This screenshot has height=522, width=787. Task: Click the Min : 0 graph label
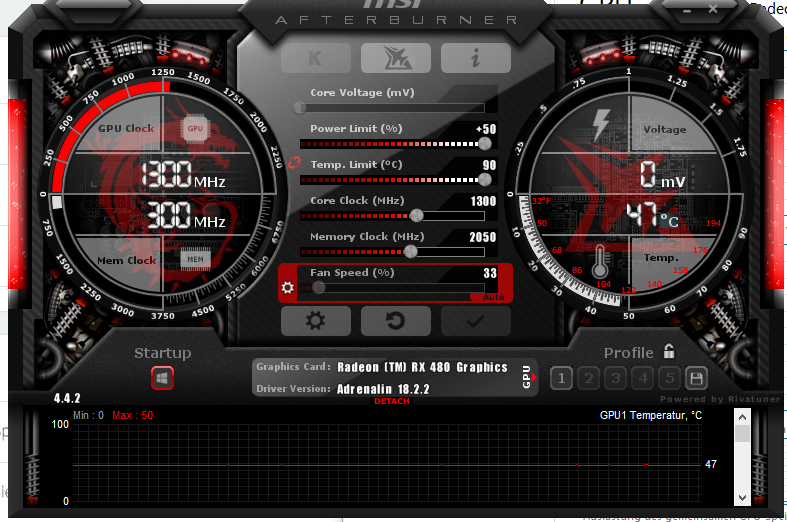(88, 416)
